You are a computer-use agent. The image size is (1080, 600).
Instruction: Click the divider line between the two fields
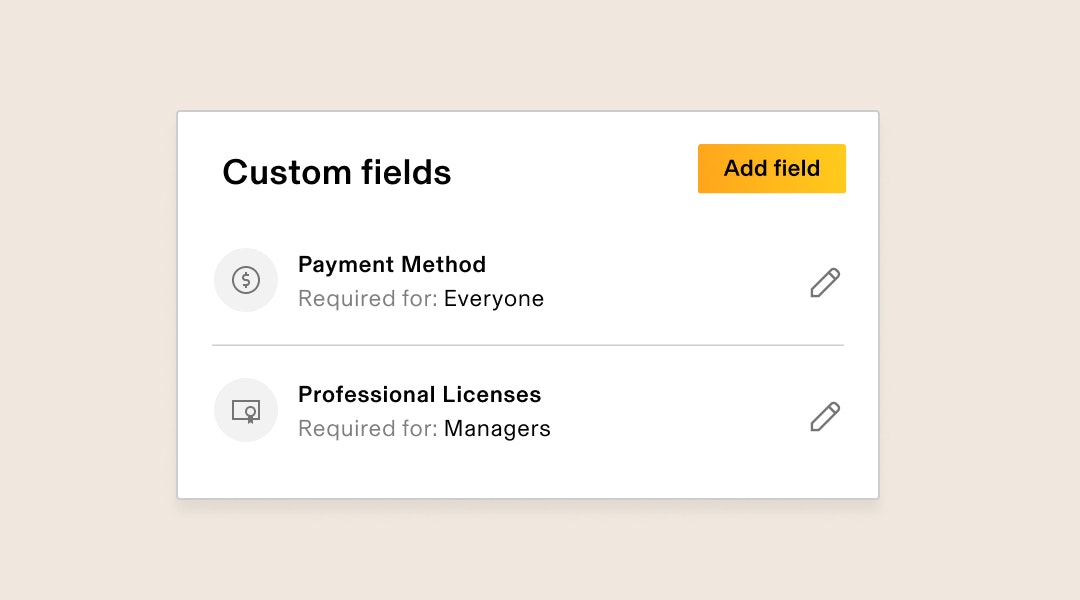[528, 345]
